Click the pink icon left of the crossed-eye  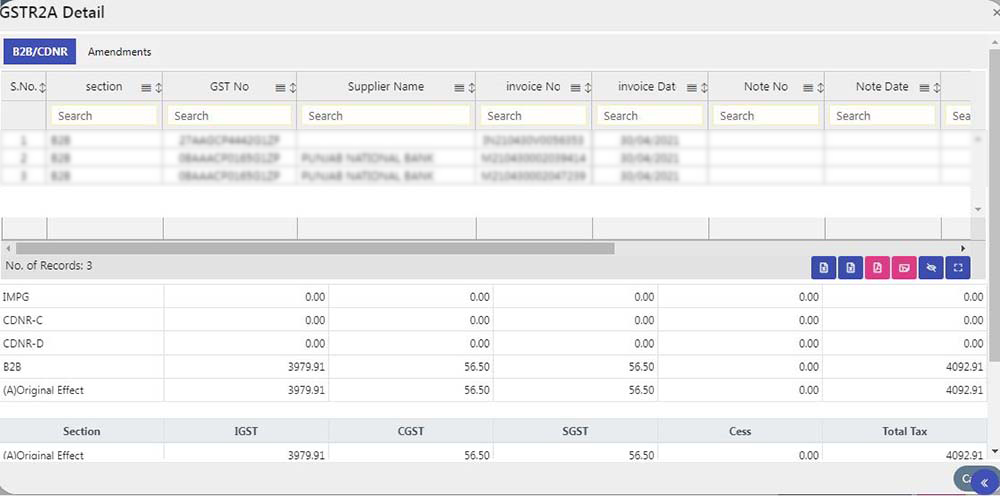tap(904, 268)
